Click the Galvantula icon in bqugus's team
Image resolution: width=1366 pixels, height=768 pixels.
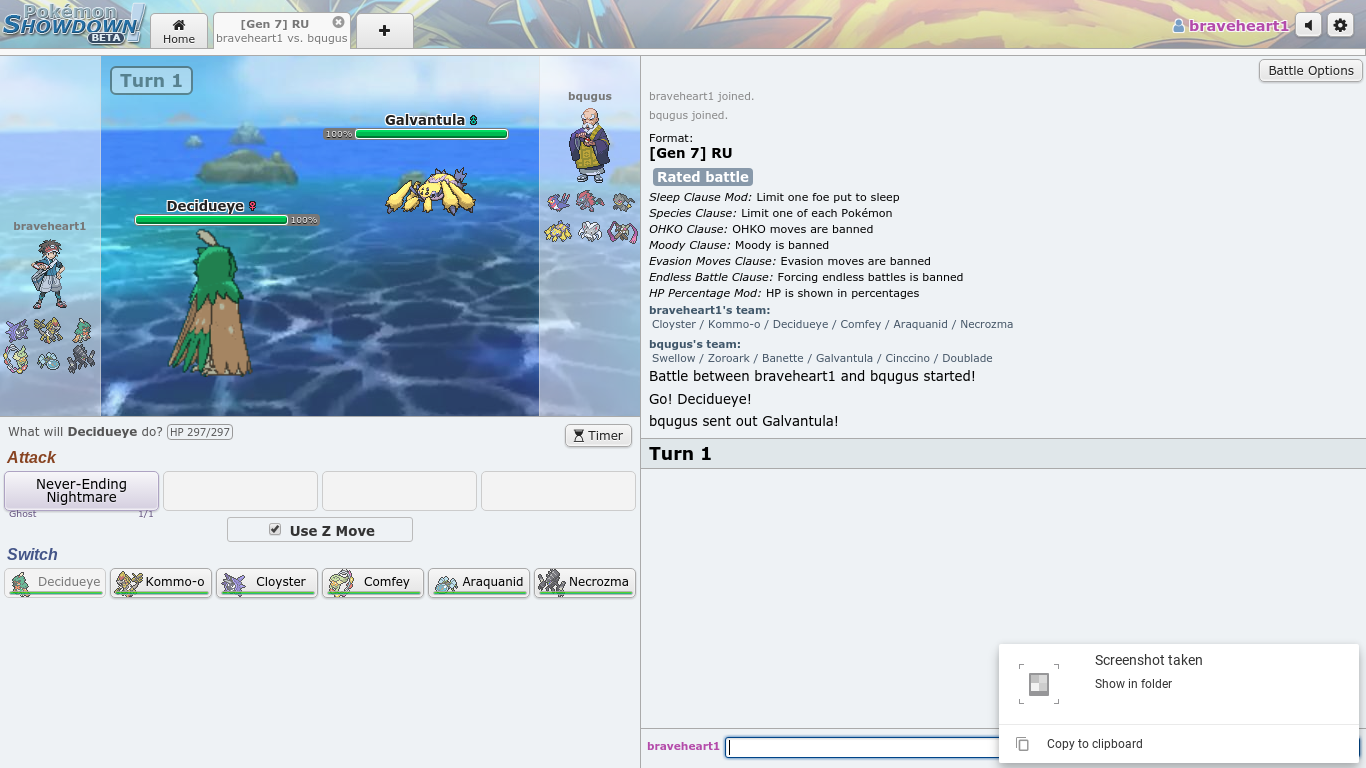[558, 232]
